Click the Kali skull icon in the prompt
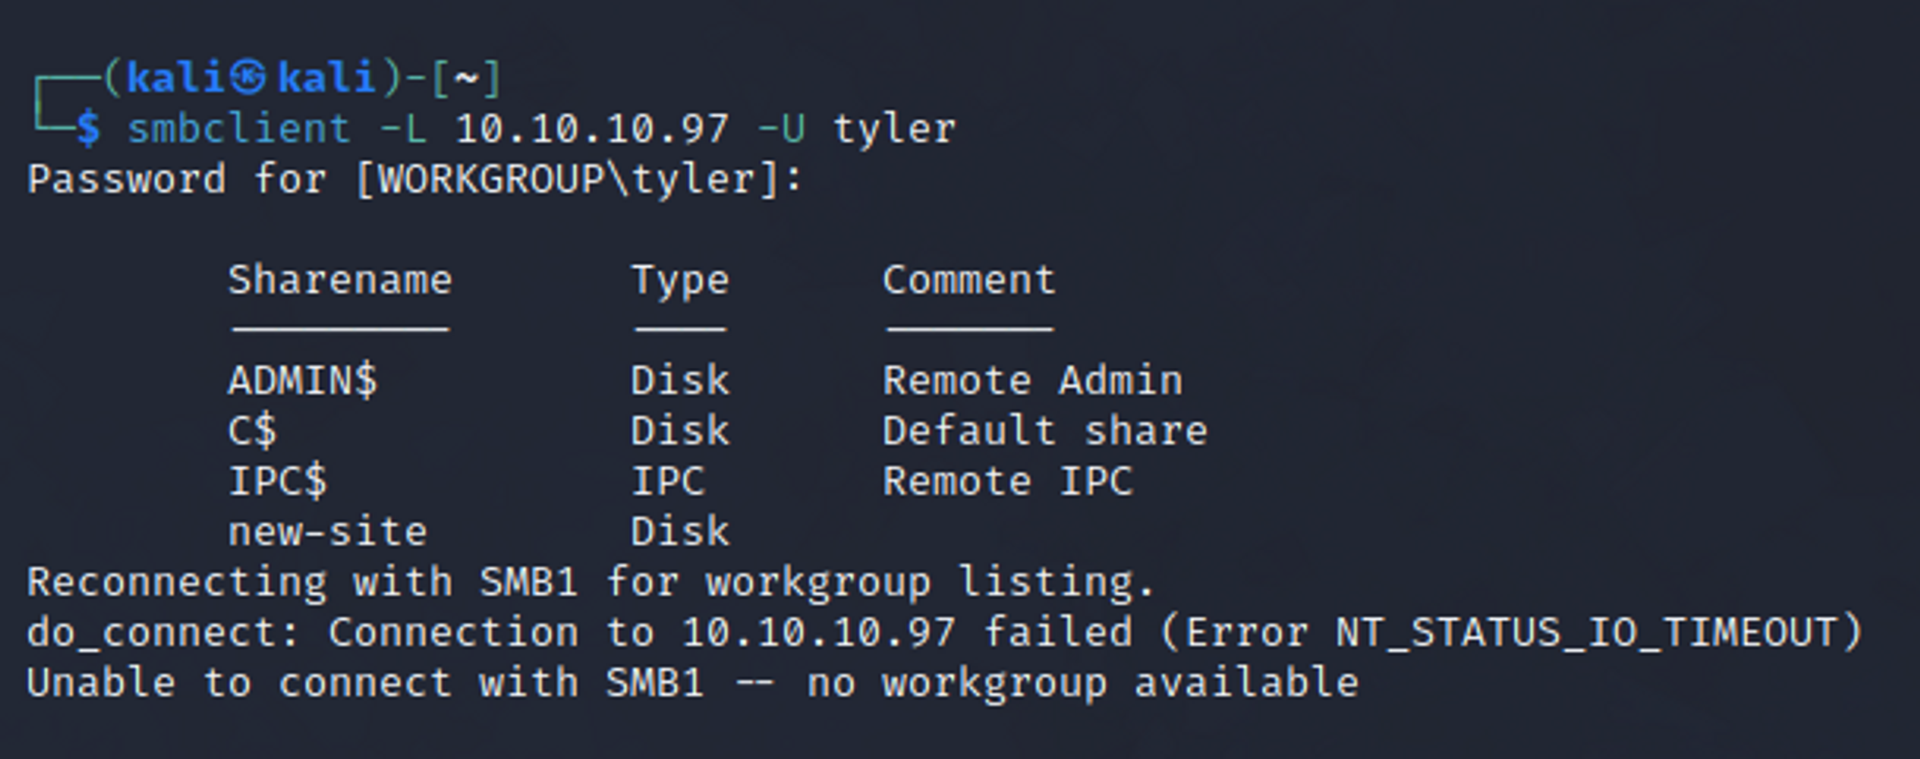This screenshot has width=1920, height=759. [249, 78]
